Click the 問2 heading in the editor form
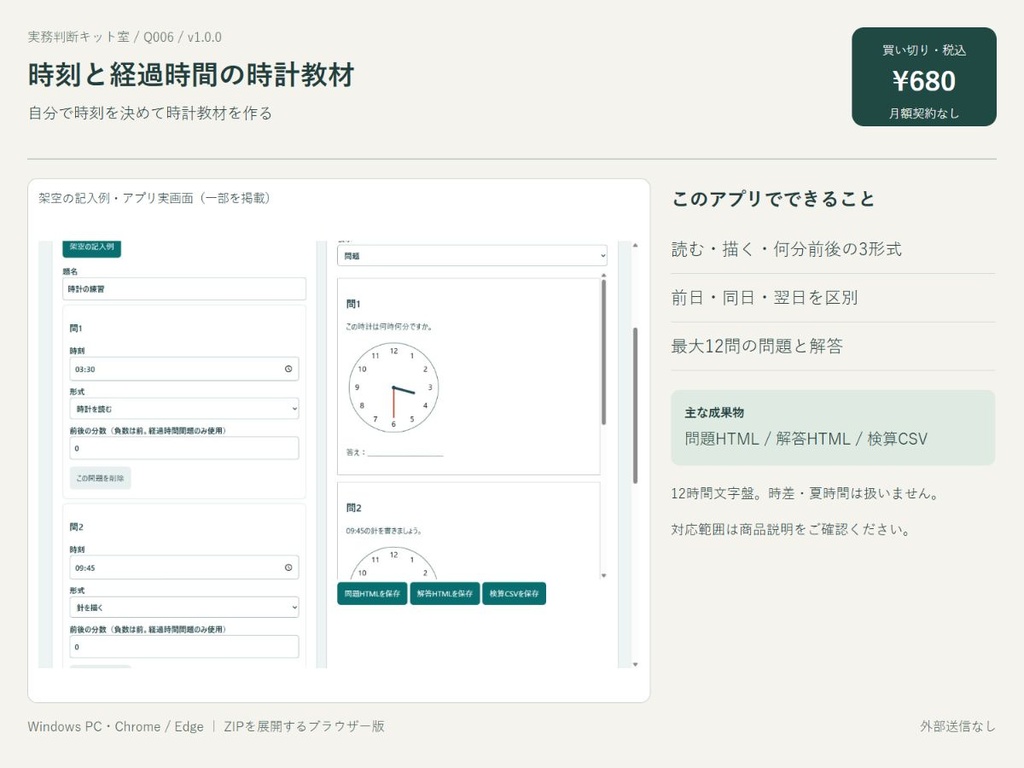The width and height of the screenshot is (1024, 768). (76, 527)
